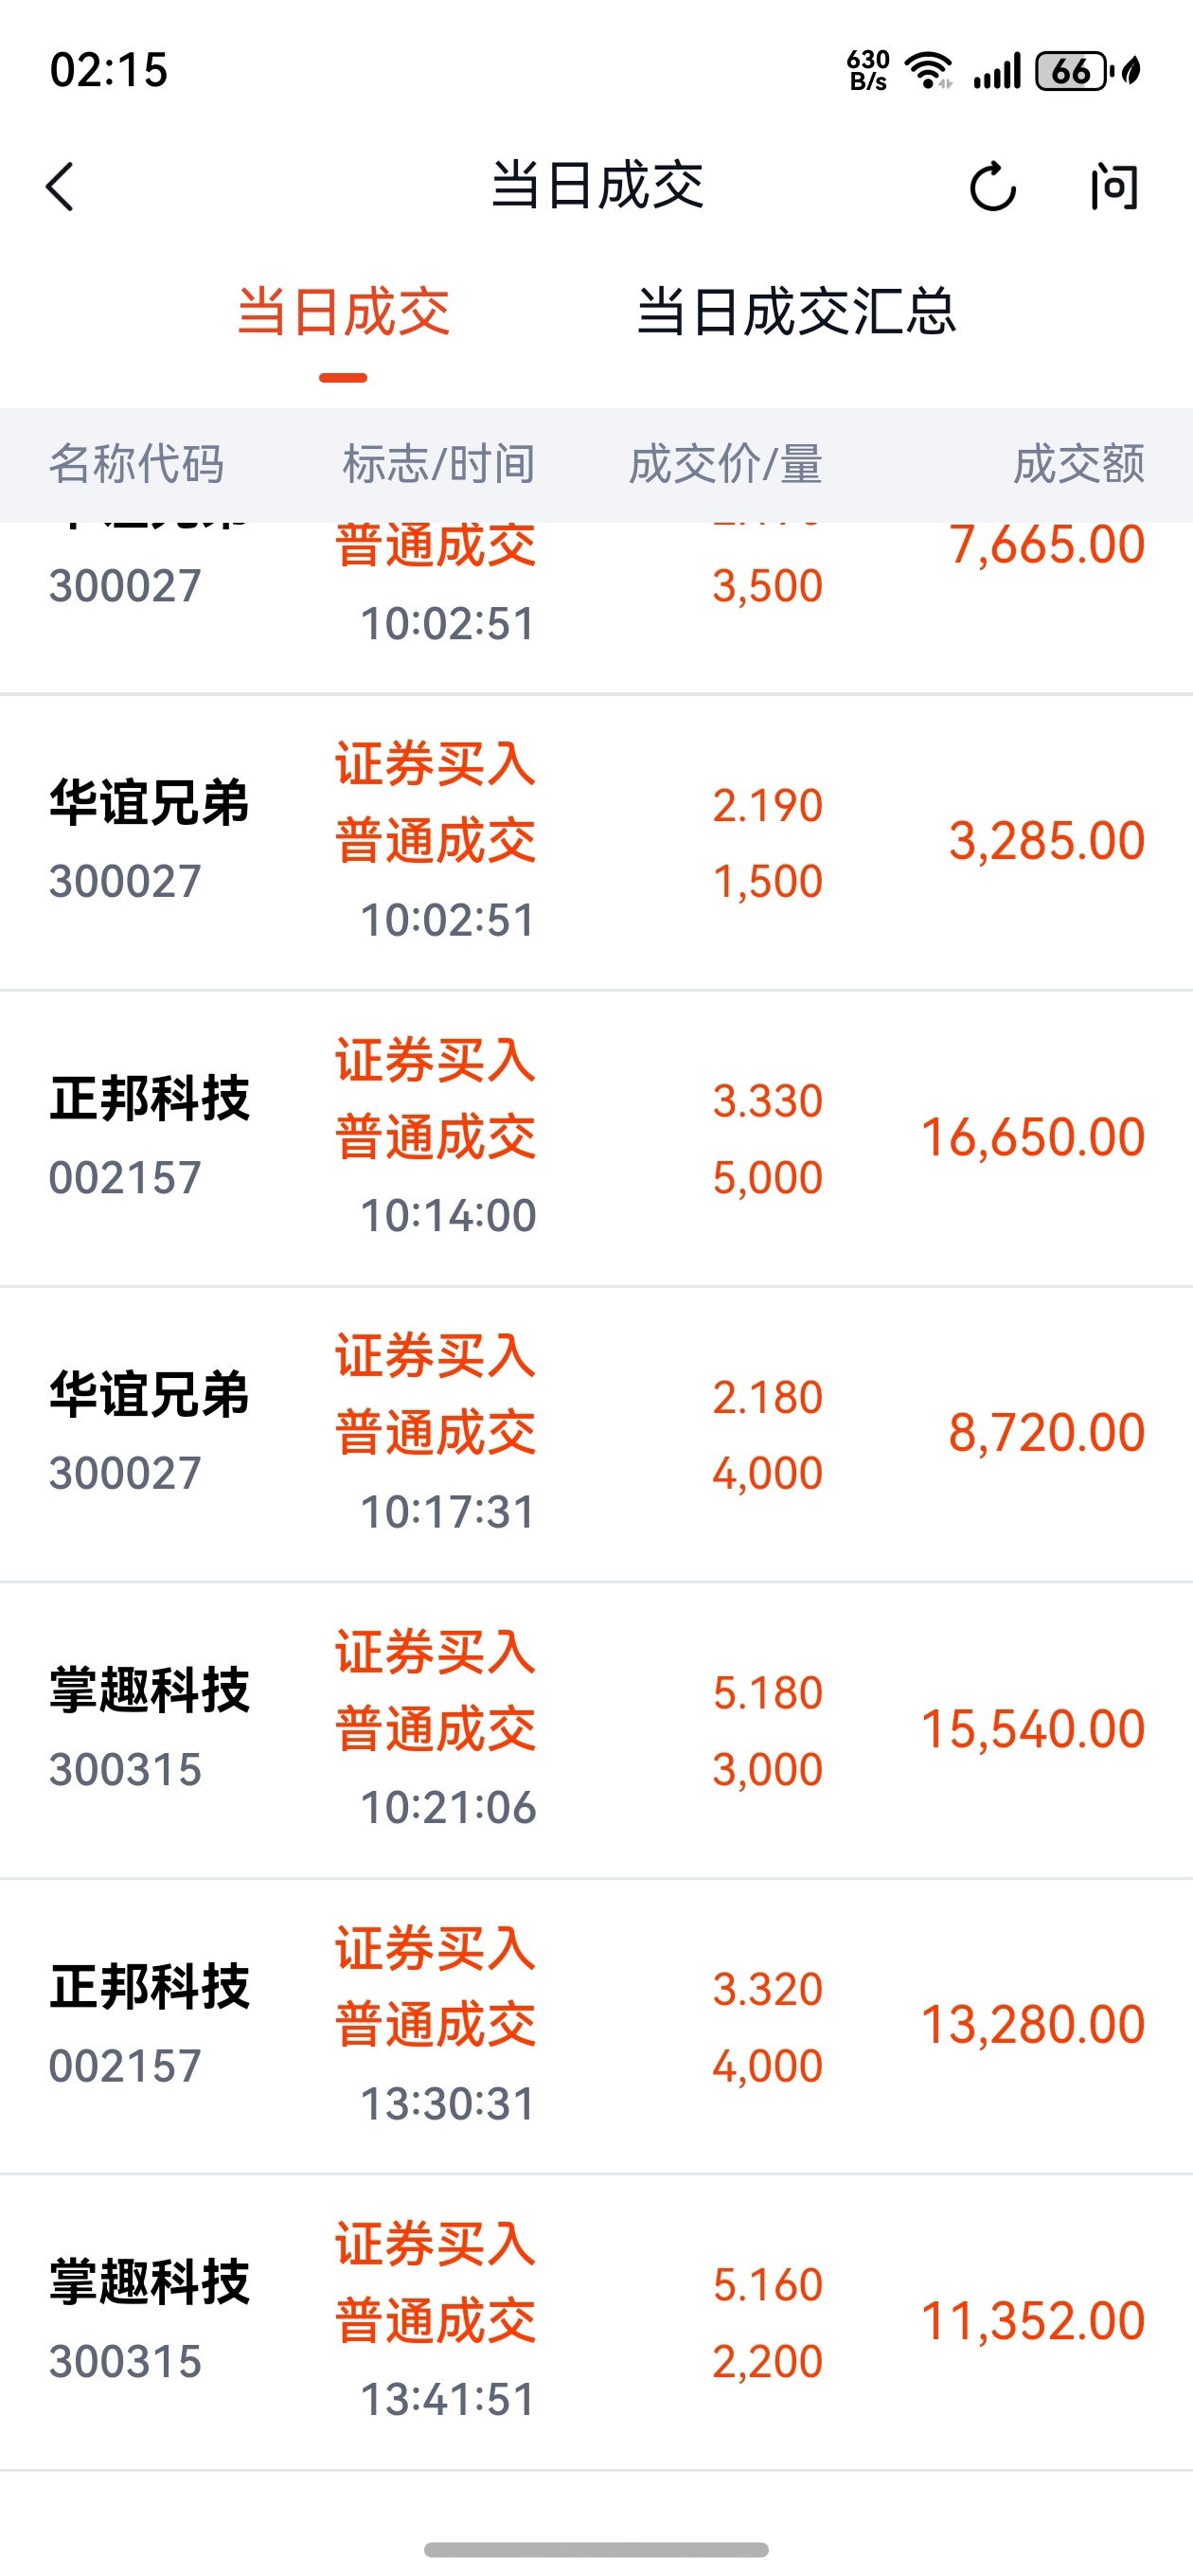Image resolution: width=1193 pixels, height=2576 pixels.
Task: Tap the 7,665.00 partial trade row
Action: pos(596,607)
